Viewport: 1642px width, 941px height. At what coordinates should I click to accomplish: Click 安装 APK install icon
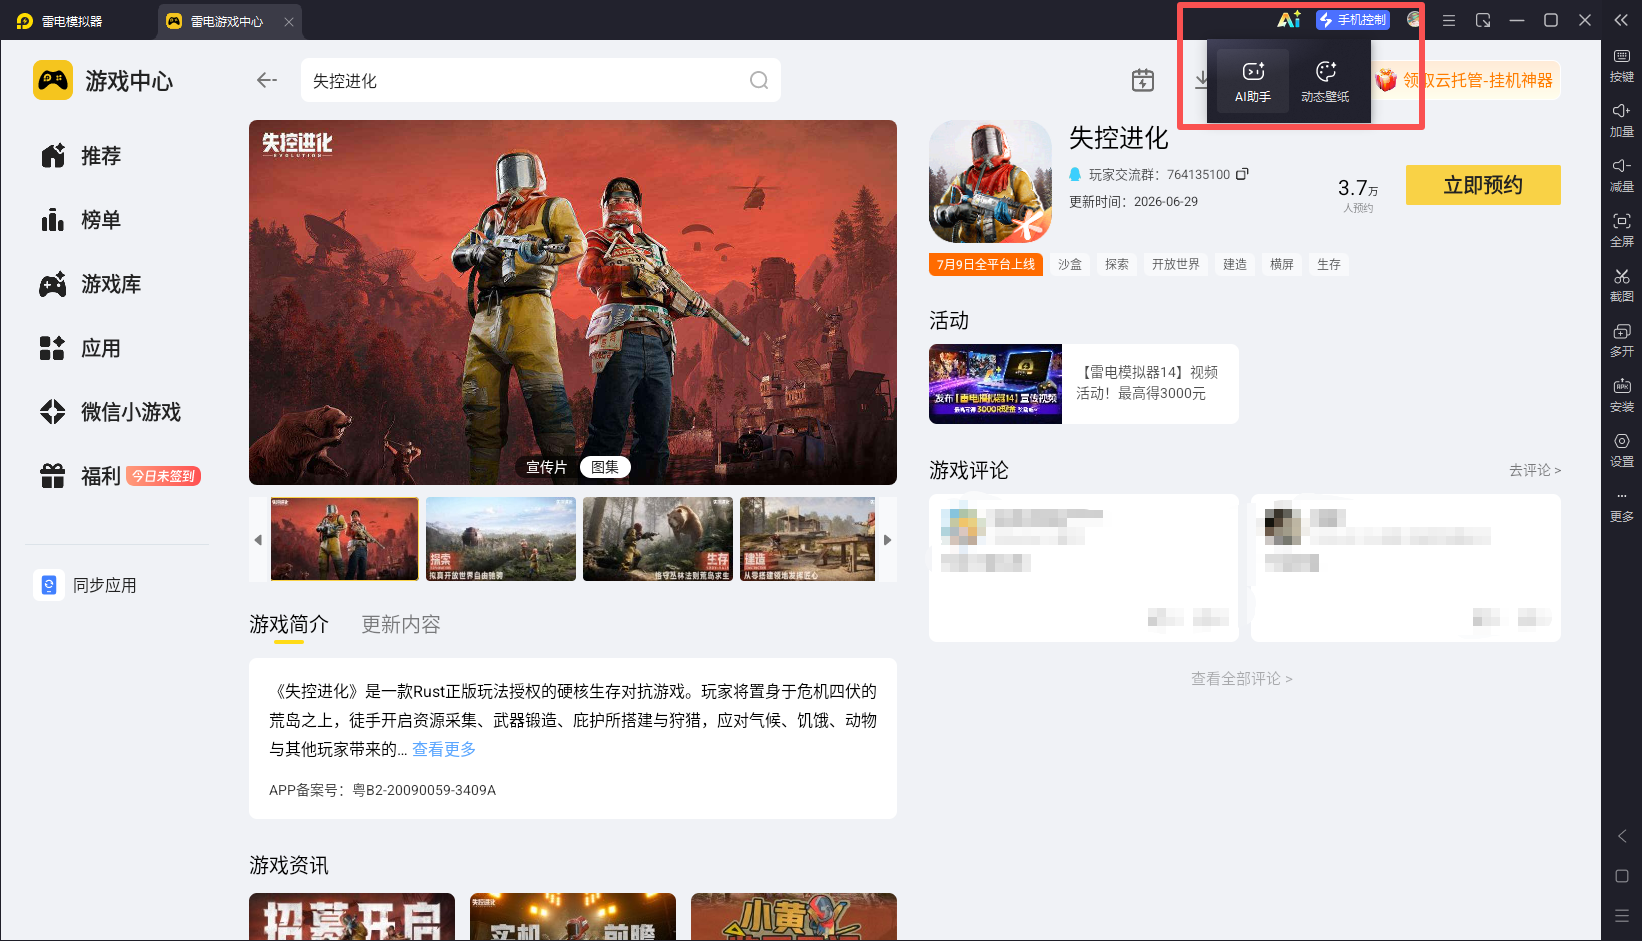pos(1621,395)
